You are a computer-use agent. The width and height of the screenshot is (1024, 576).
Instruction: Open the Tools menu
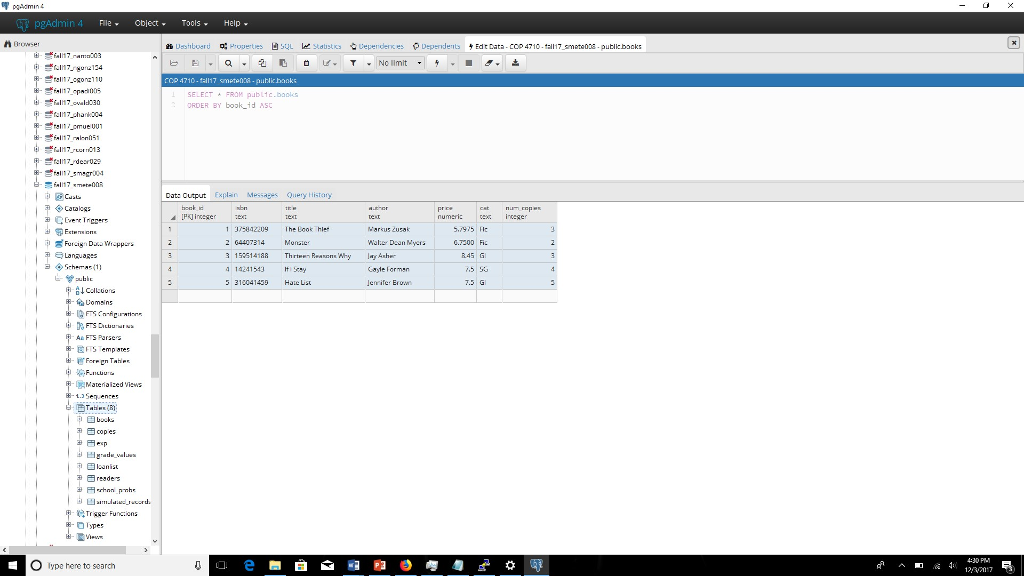click(x=192, y=23)
